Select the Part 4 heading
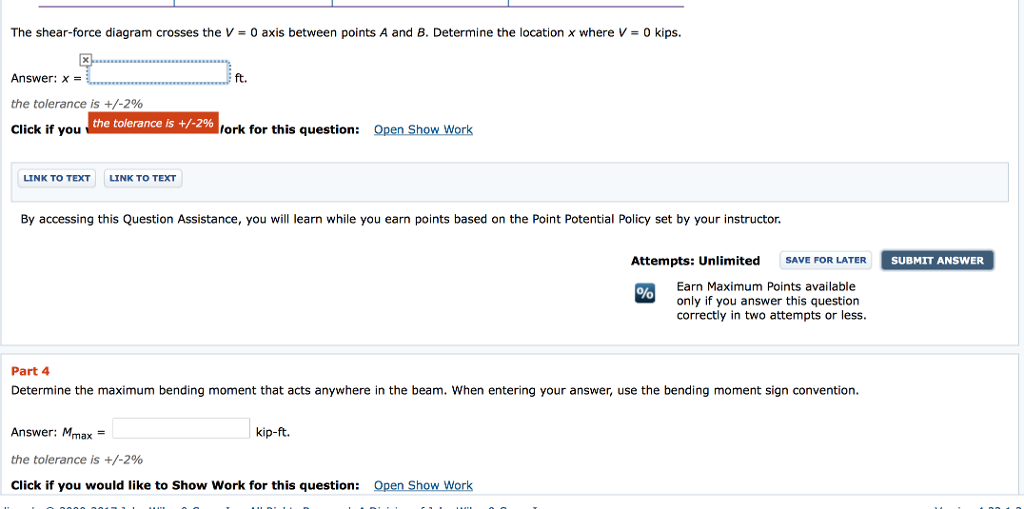The width and height of the screenshot is (1024, 509). 30,371
